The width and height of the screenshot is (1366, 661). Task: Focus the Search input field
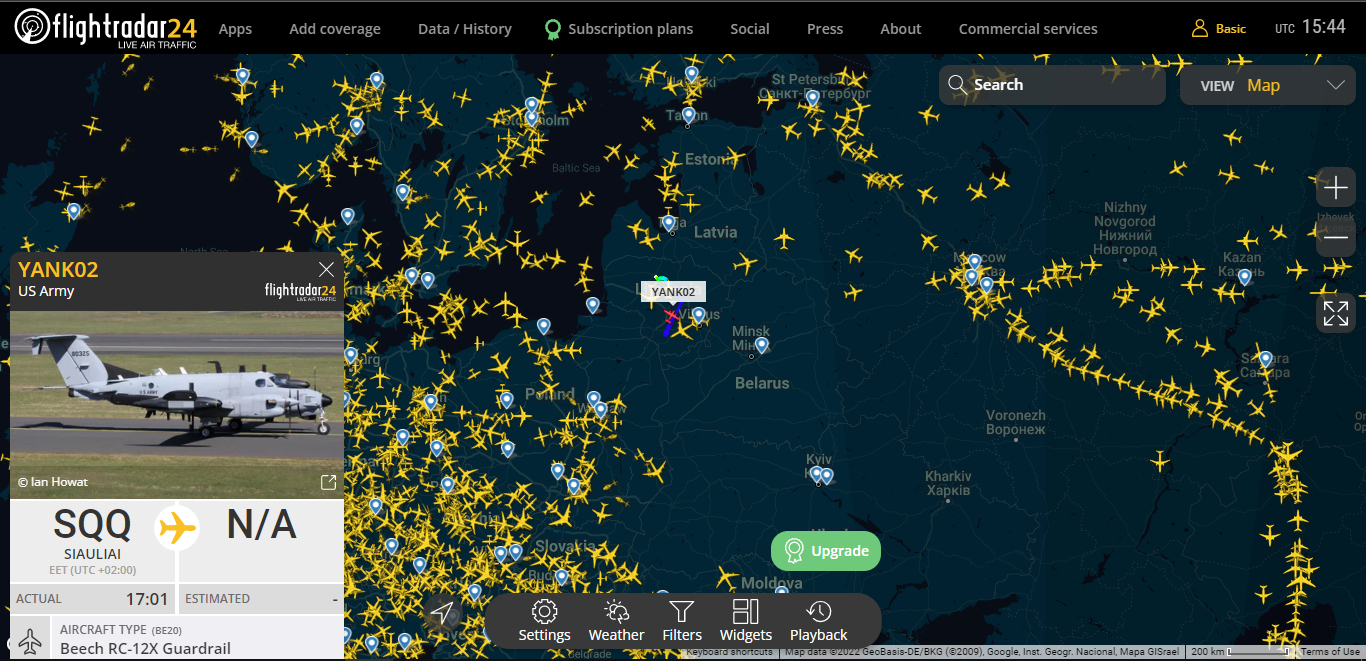[x=1052, y=85]
